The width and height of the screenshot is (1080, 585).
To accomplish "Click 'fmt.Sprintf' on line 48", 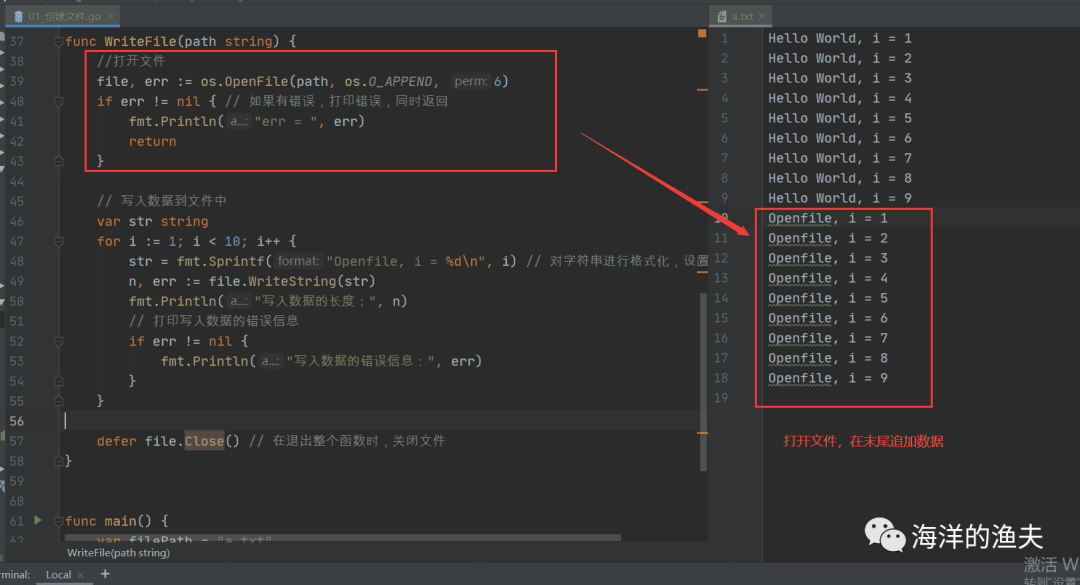I will coord(220,261).
